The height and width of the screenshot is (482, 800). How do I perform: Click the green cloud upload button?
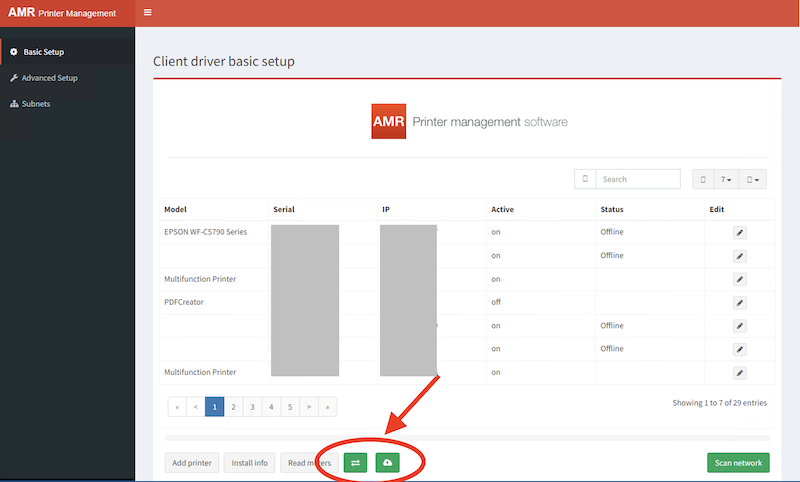[x=387, y=462]
